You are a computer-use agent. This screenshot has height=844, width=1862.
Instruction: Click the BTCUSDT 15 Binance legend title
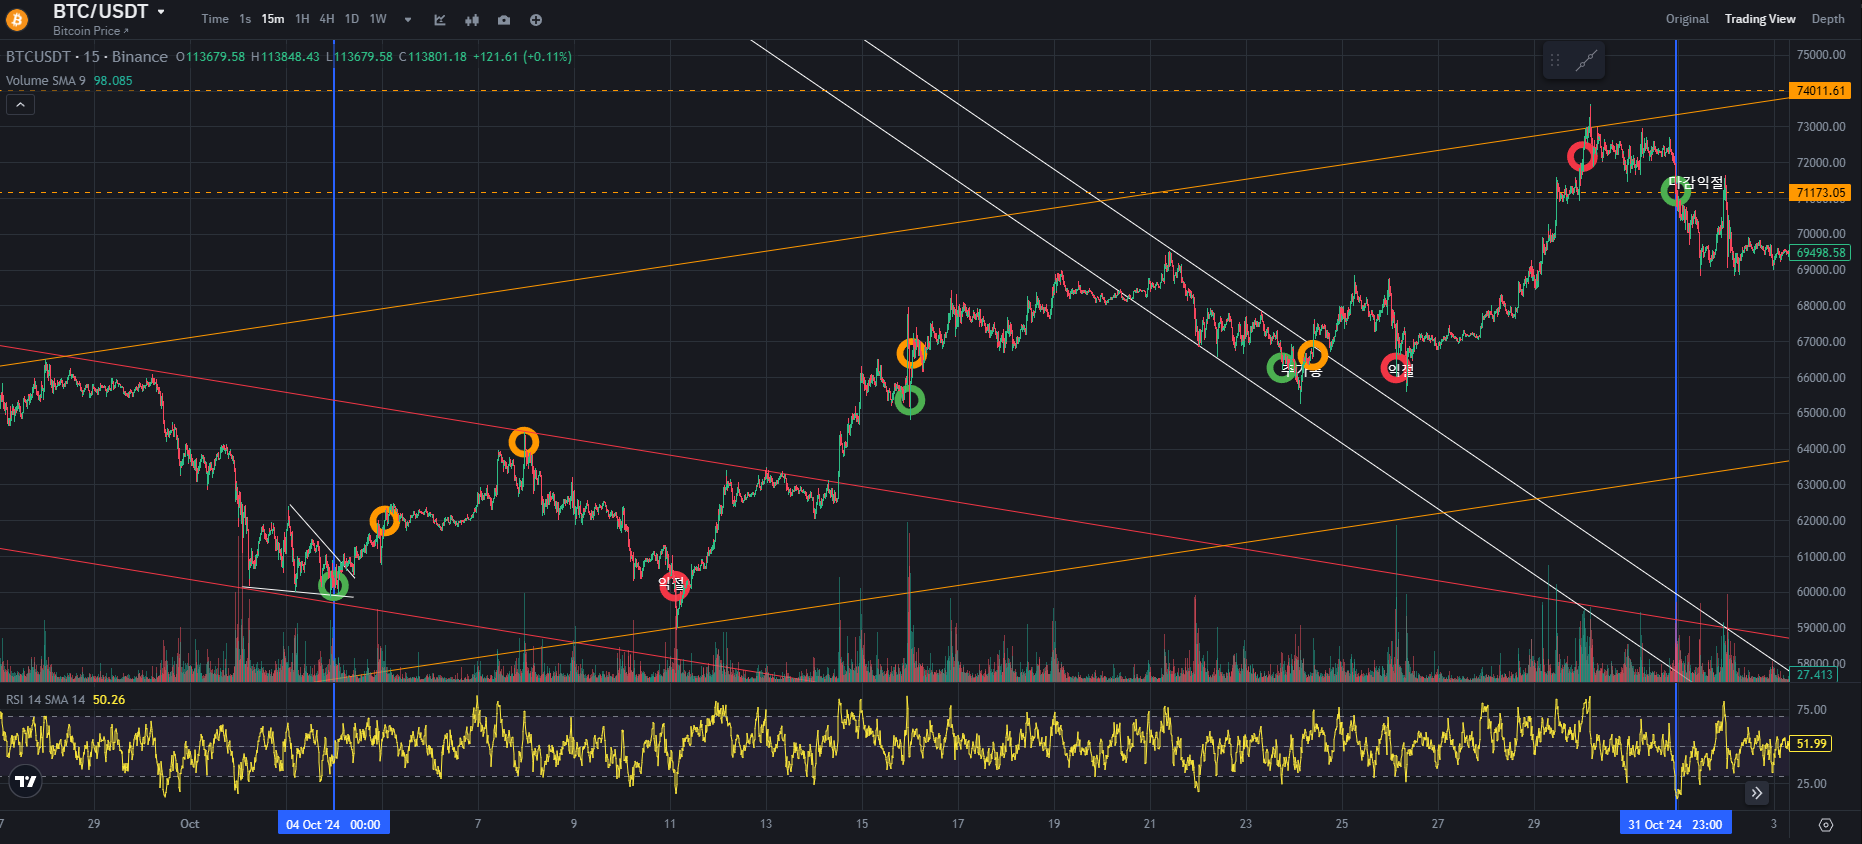[87, 57]
